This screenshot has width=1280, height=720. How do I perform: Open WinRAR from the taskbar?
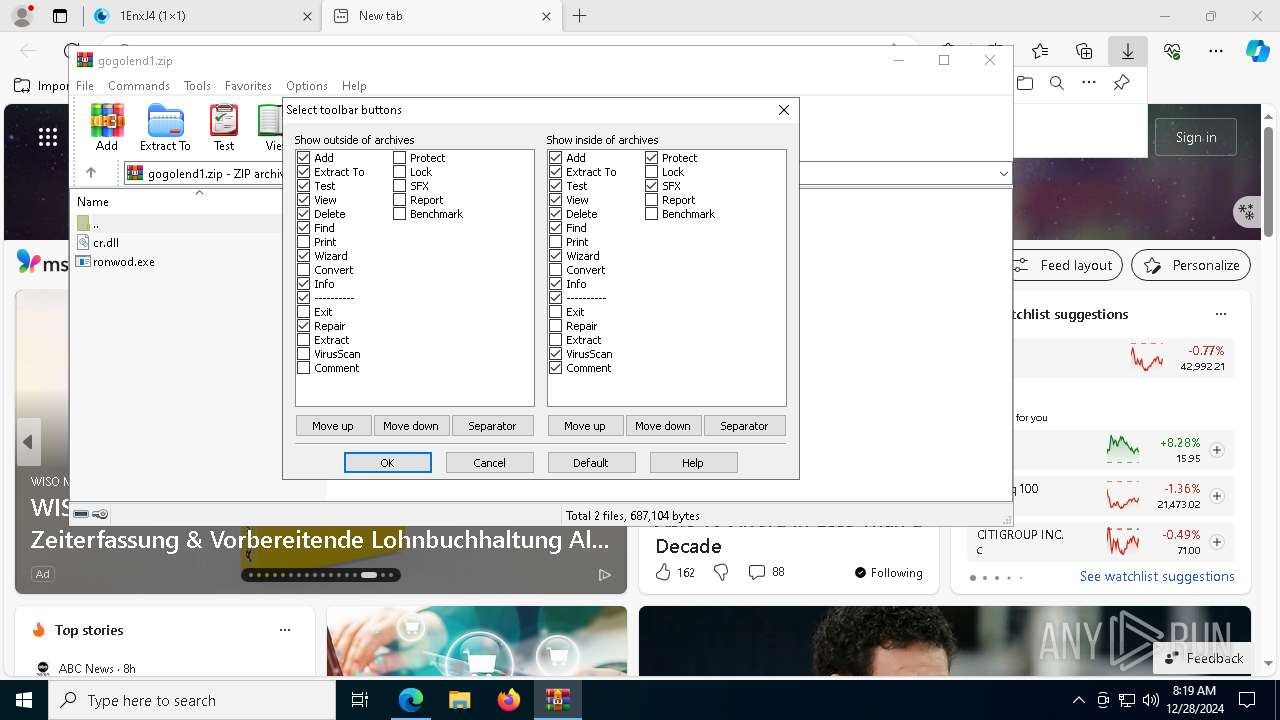click(x=557, y=700)
